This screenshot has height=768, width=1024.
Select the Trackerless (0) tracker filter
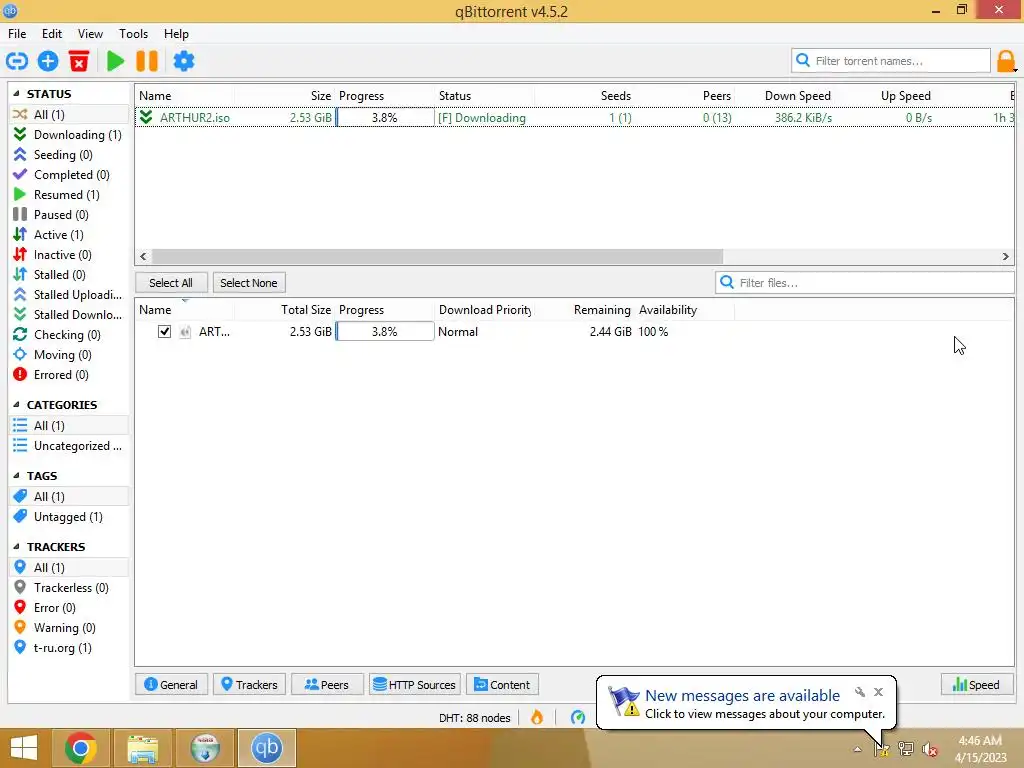click(x=68, y=588)
